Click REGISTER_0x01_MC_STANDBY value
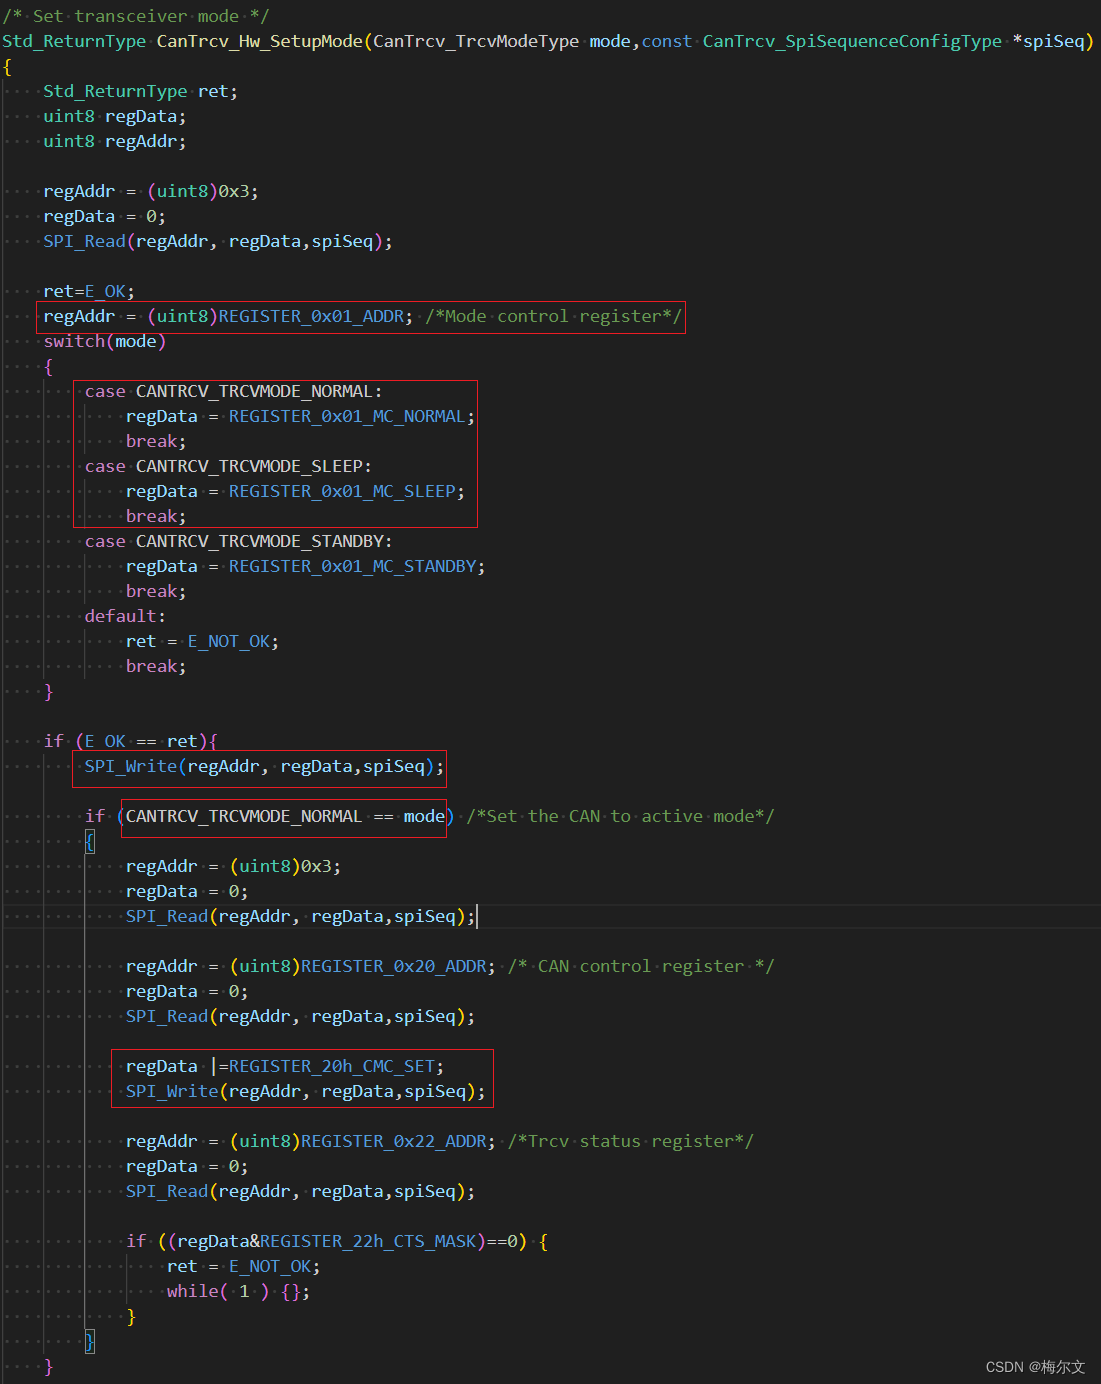 [x=352, y=566]
